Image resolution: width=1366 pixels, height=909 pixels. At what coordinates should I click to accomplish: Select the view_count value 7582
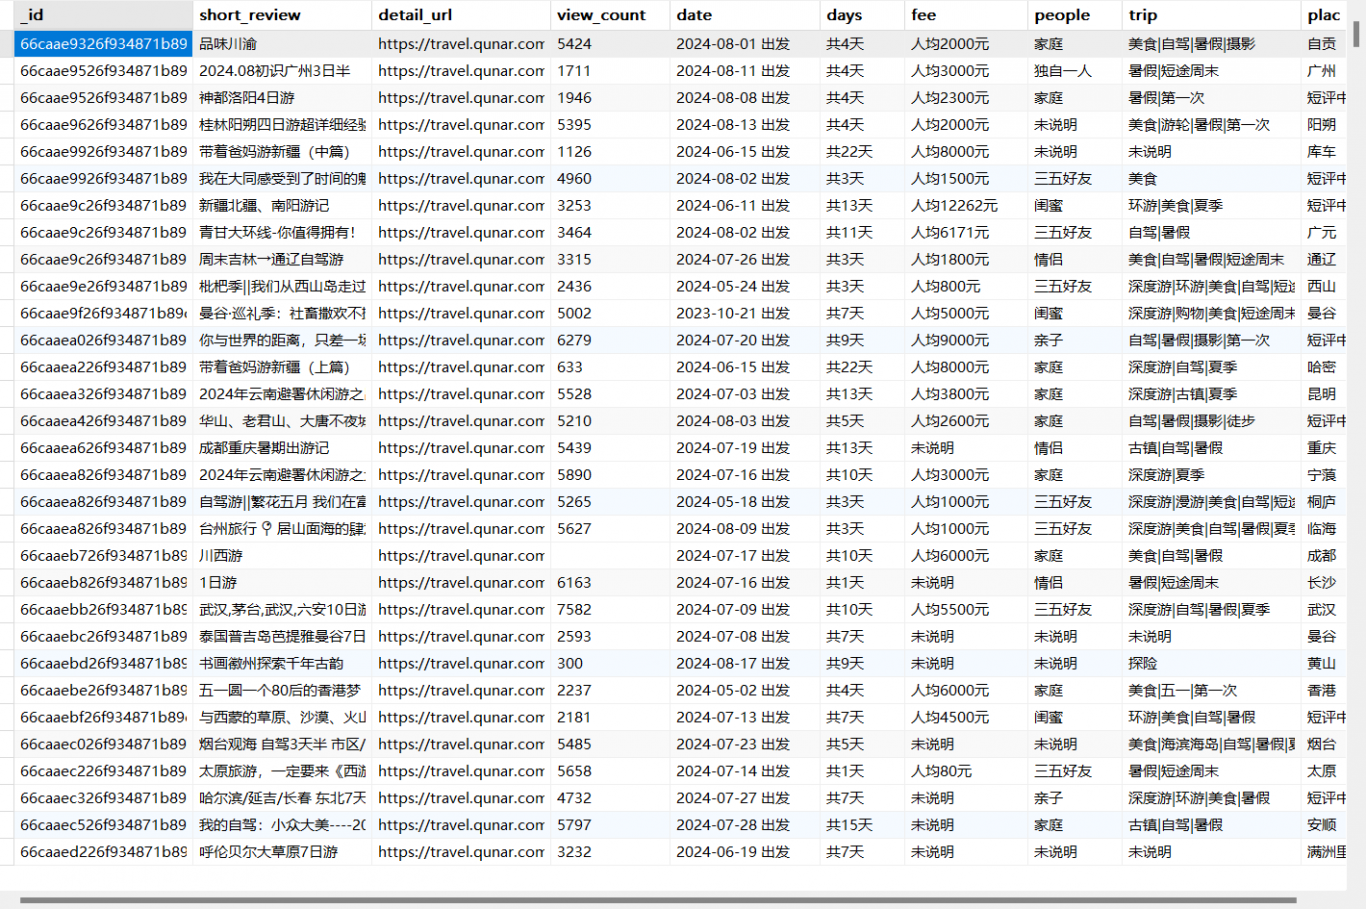pyautogui.click(x=610, y=609)
